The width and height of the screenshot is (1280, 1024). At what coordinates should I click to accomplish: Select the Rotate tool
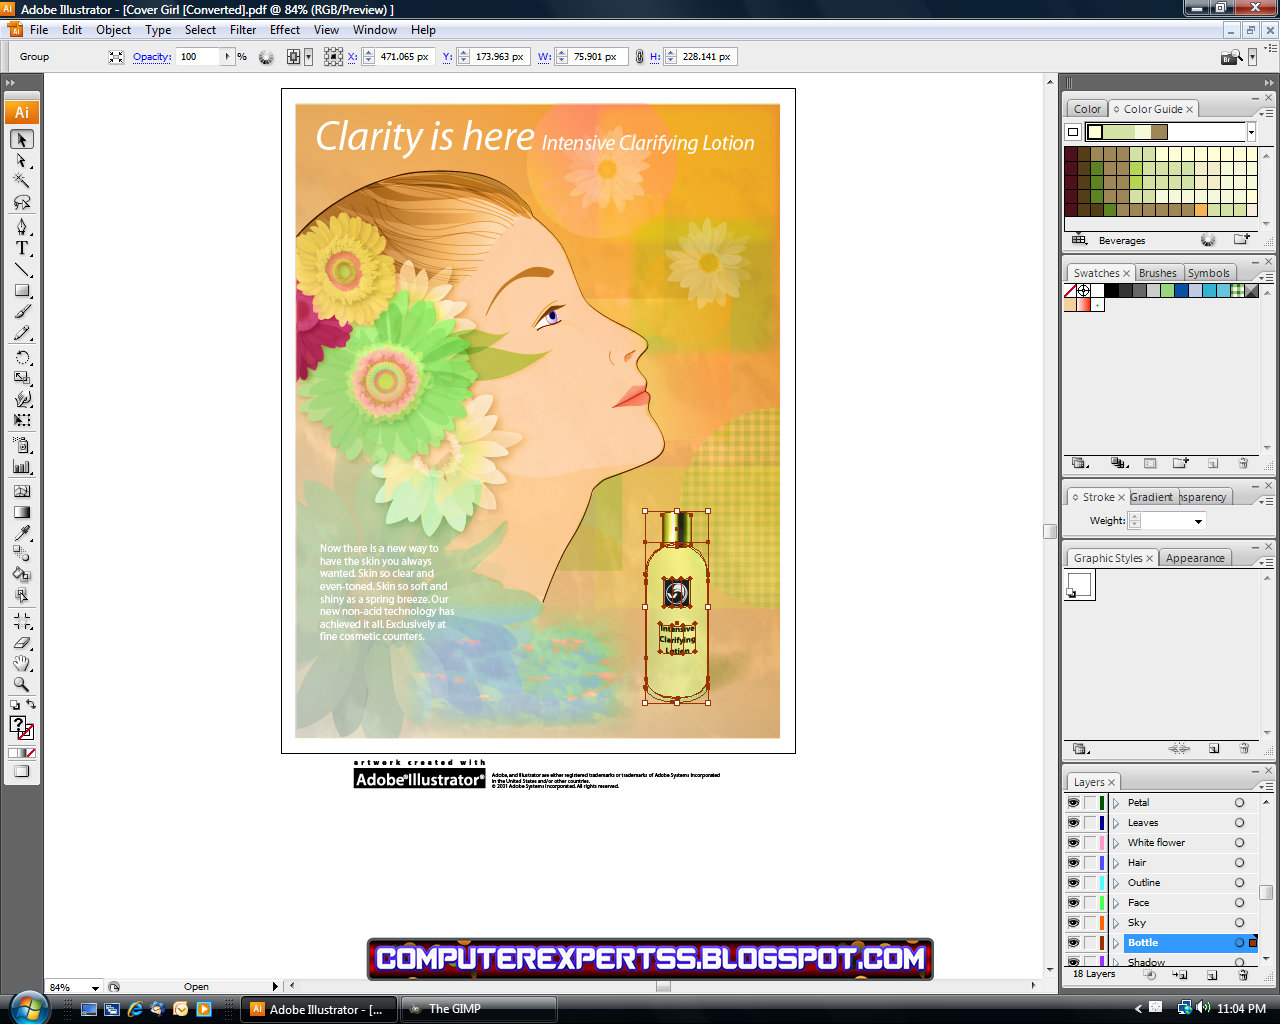(x=22, y=357)
